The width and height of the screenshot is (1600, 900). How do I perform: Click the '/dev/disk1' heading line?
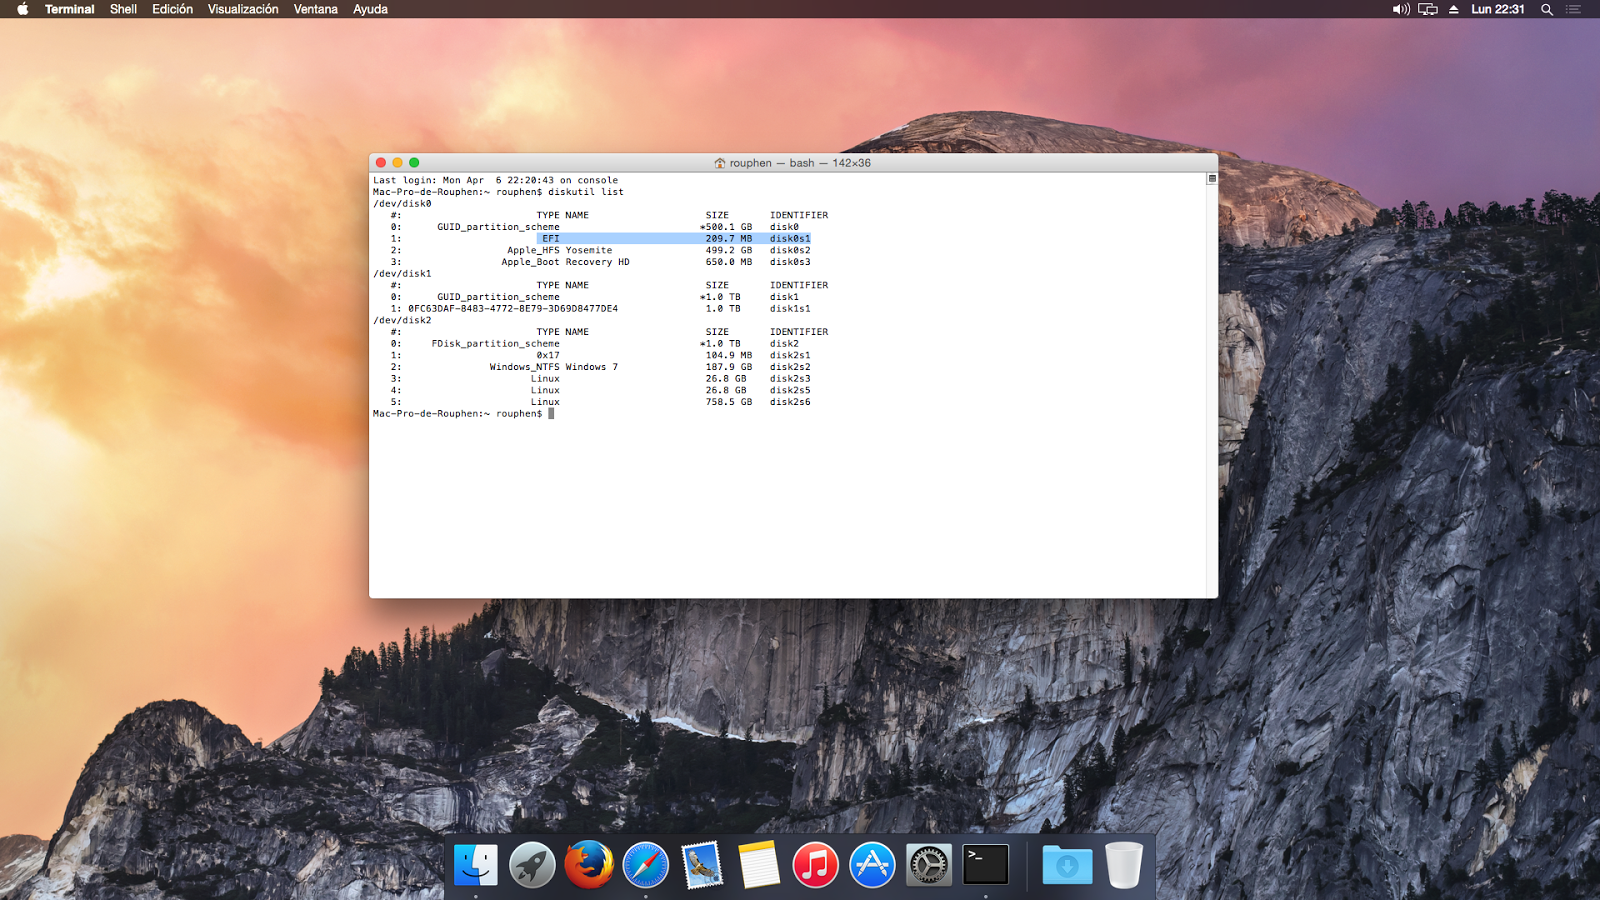tap(402, 274)
